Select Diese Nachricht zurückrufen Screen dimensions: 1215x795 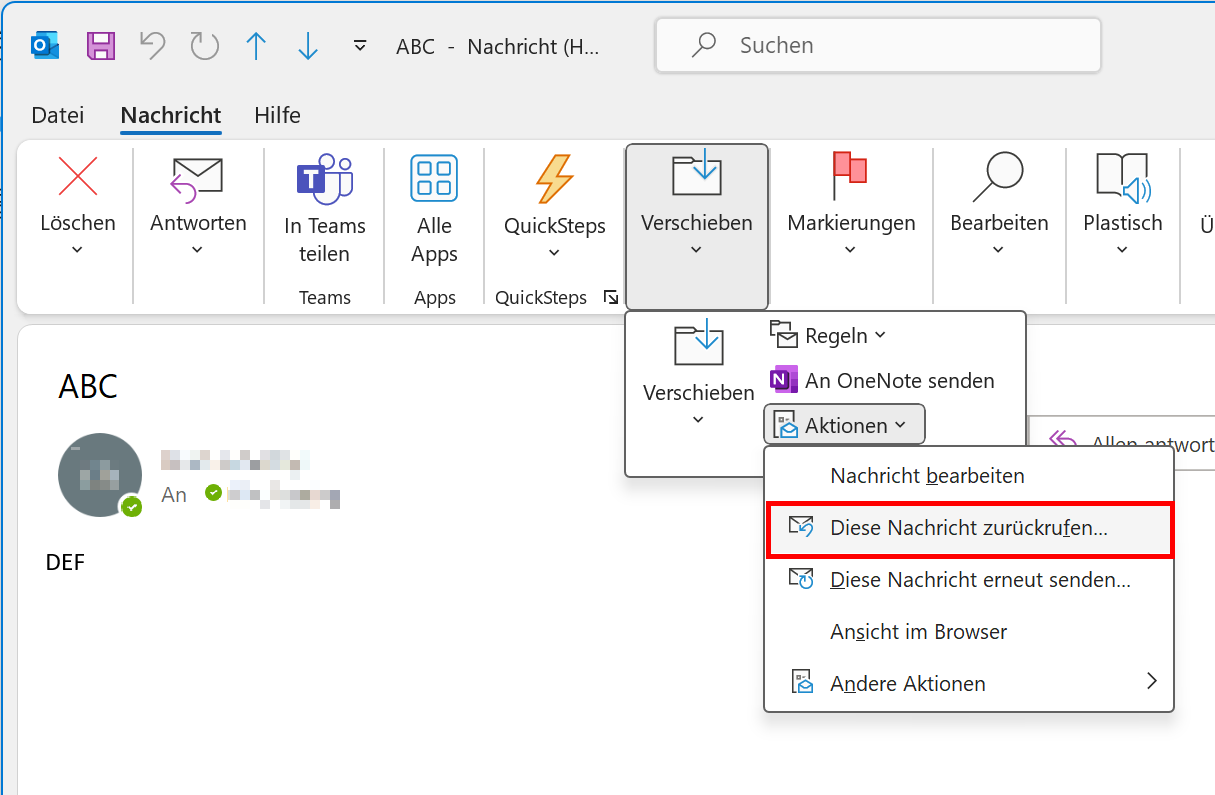click(x=968, y=529)
